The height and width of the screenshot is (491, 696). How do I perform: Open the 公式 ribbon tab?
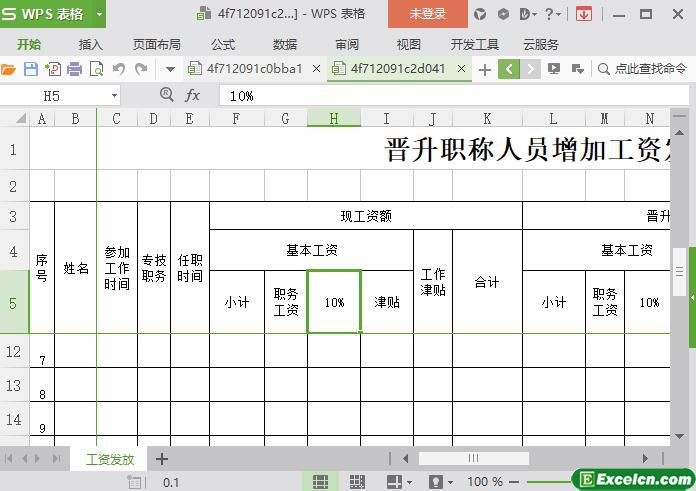coord(223,44)
